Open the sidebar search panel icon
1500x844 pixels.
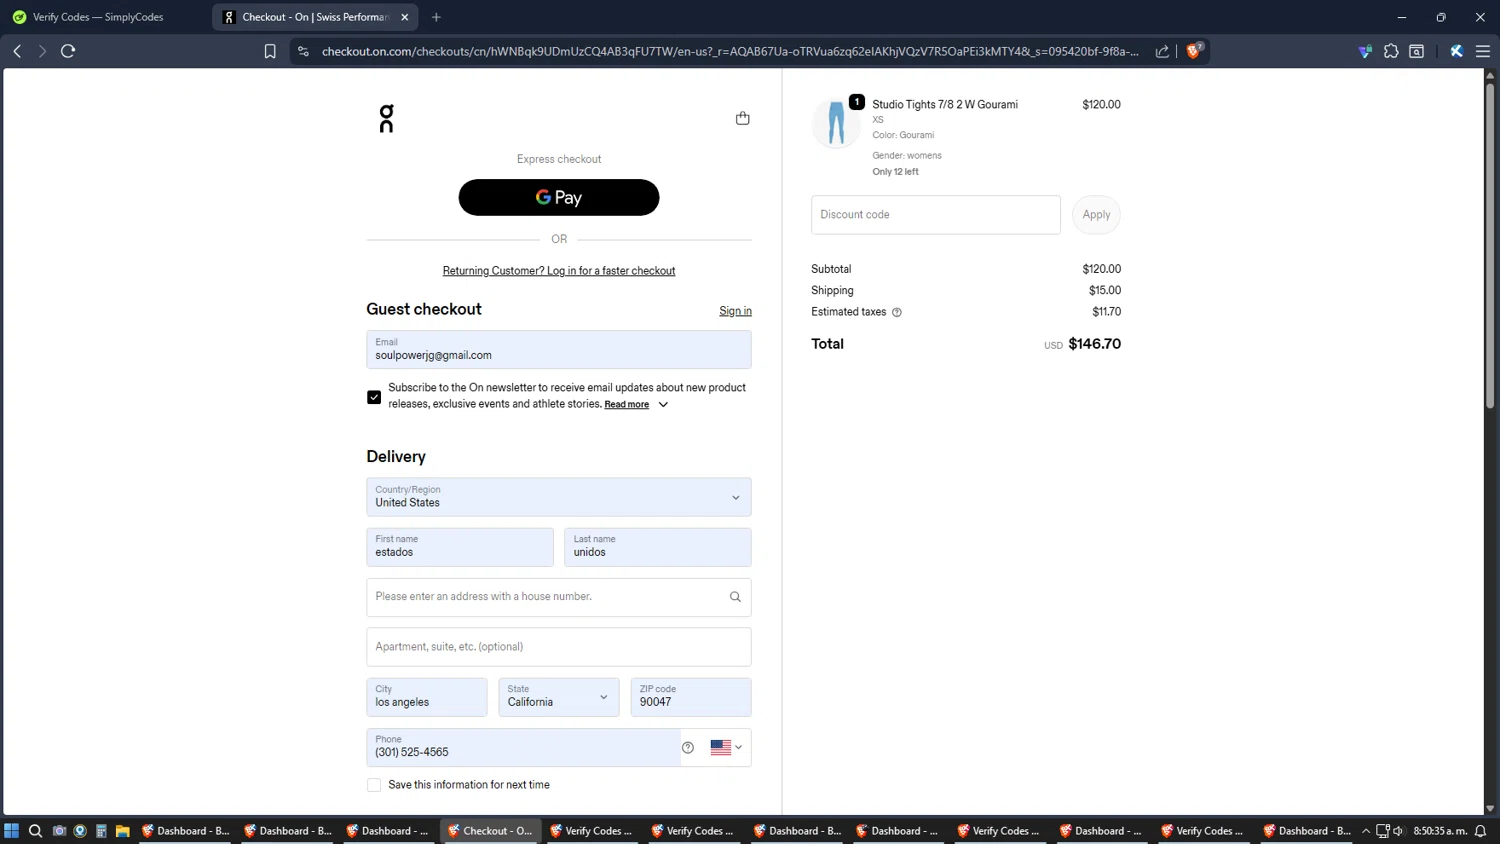click(x=1417, y=51)
